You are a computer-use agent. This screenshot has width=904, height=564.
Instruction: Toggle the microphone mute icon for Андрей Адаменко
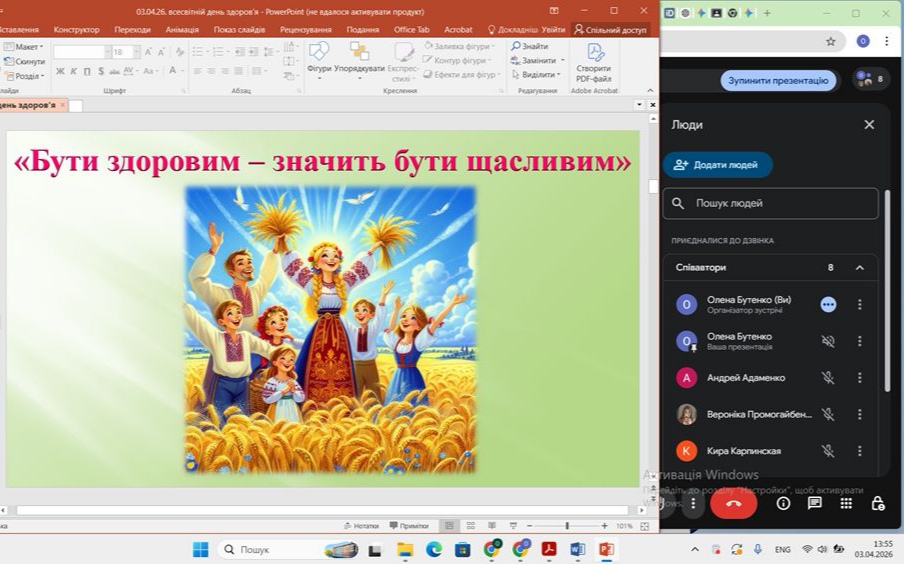(828, 378)
